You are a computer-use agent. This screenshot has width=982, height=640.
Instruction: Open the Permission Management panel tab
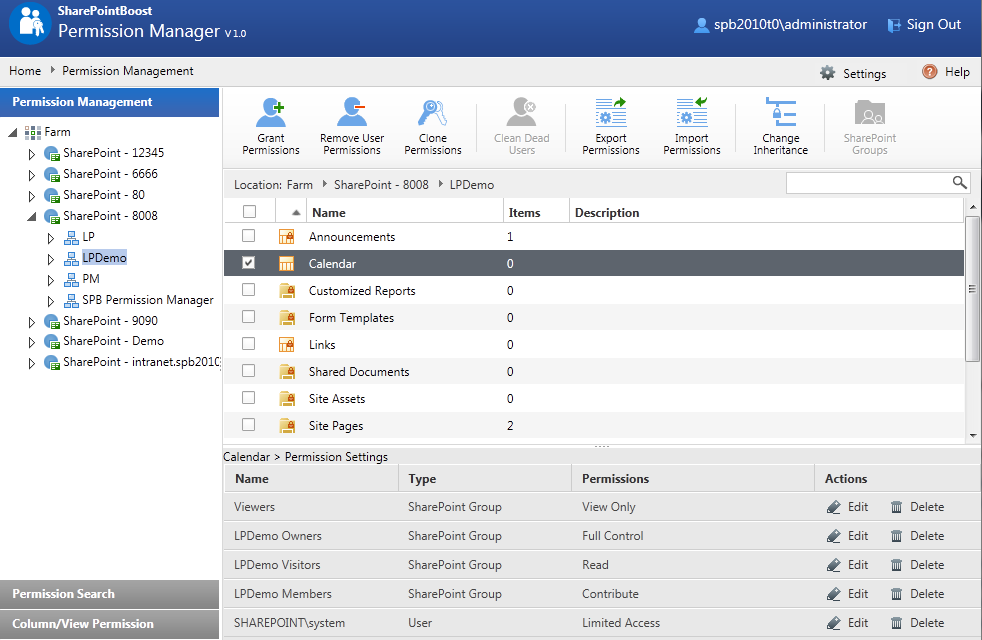pyautogui.click(x=110, y=102)
